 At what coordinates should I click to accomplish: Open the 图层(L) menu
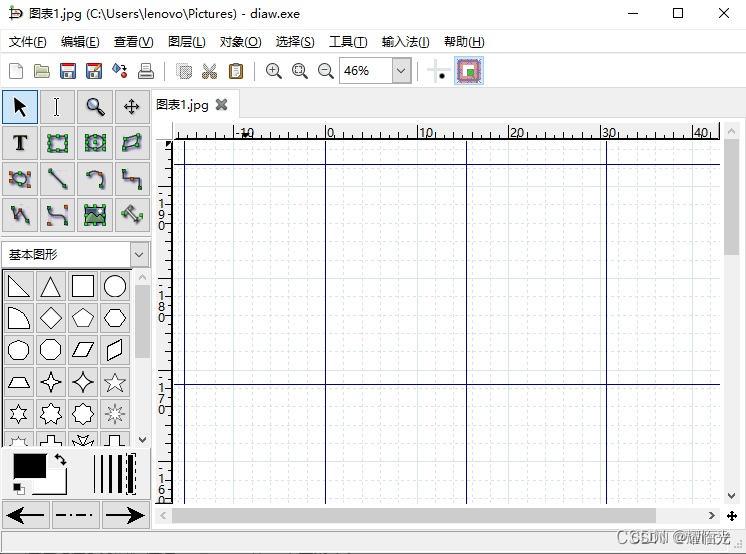tap(186, 42)
